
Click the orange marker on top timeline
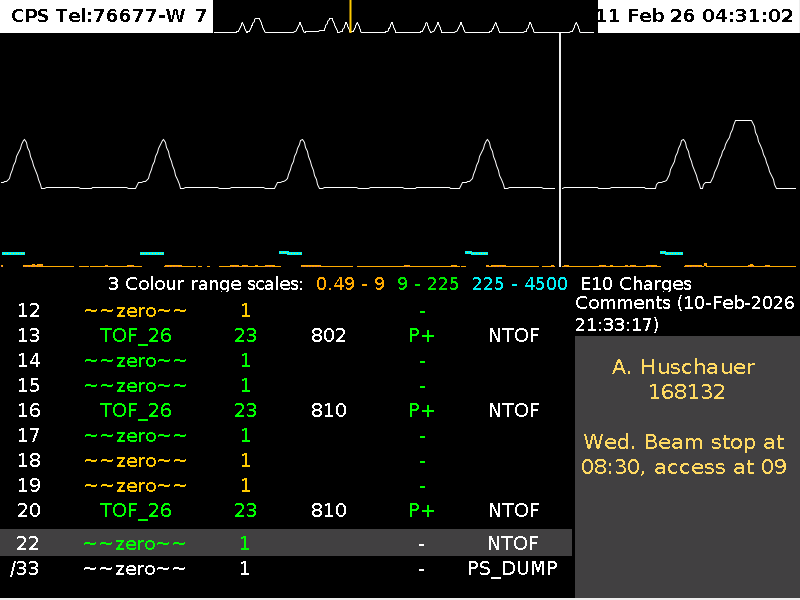(x=350, y=14)
